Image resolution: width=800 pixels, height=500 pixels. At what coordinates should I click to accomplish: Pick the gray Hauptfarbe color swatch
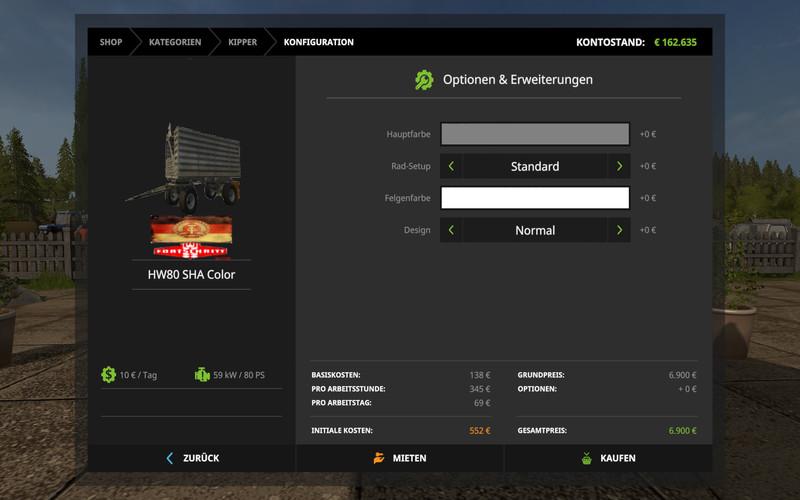click(x=535, y=134)
